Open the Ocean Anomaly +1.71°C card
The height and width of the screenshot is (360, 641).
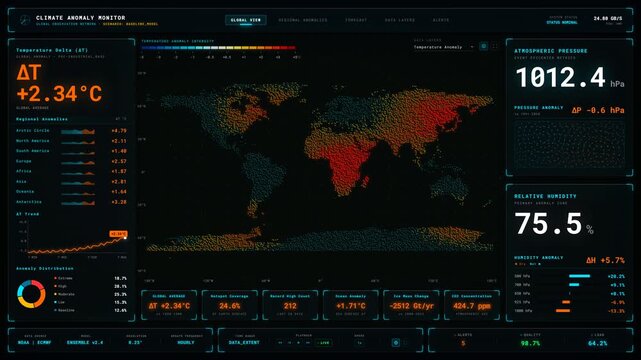pyautogui.click(x=350, y=305)
